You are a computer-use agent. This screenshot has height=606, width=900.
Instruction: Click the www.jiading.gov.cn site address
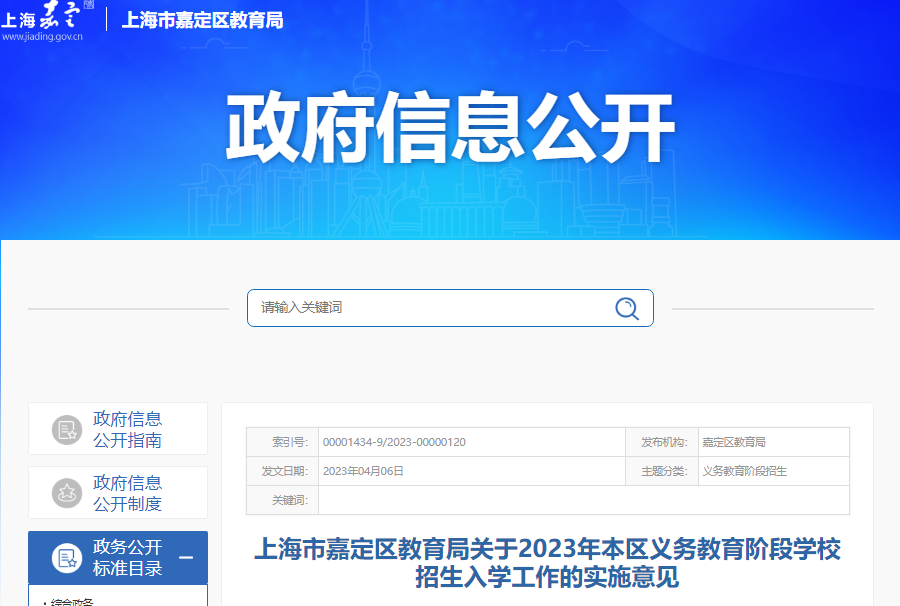pos(42,37)
